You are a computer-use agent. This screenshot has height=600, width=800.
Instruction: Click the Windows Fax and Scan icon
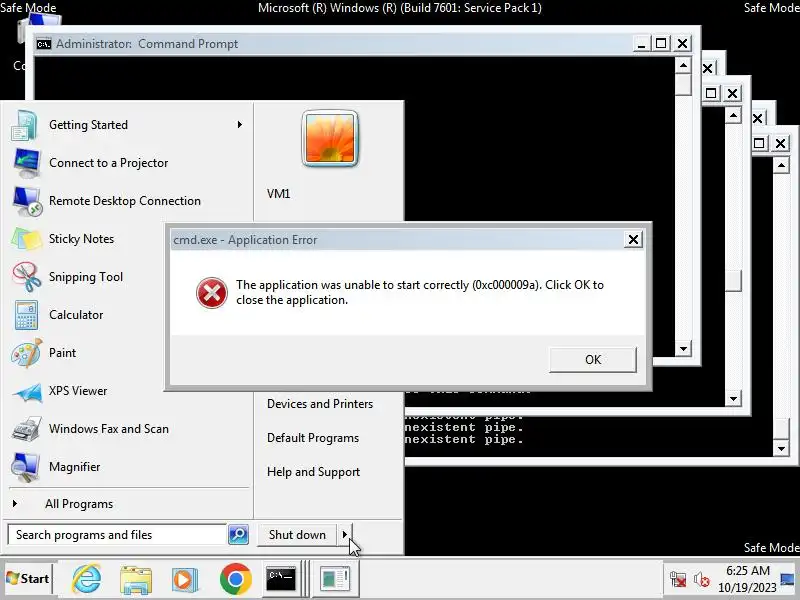pos(27,429)
